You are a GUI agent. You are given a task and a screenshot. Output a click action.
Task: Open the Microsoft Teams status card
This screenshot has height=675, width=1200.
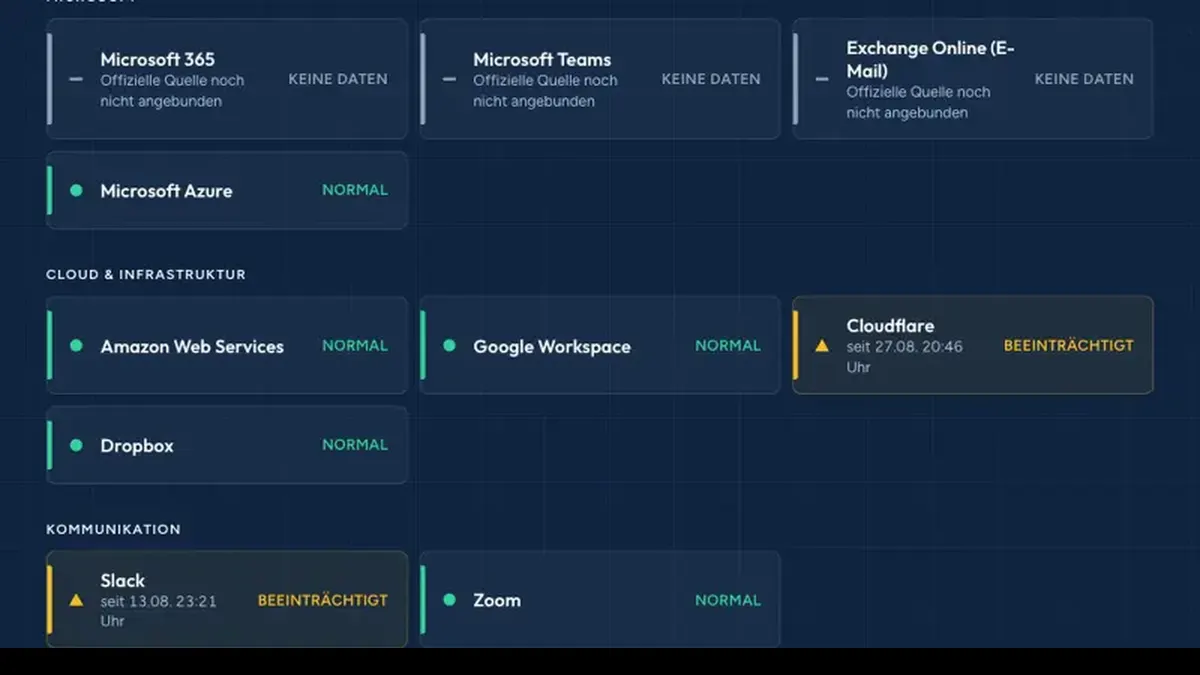pyautogui.click(x=600, y=79)
